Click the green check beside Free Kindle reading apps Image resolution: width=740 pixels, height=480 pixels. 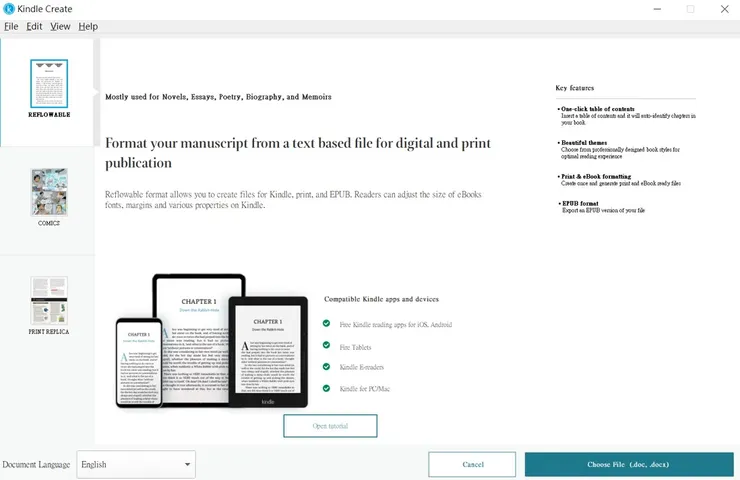click(x=326, y=323)
